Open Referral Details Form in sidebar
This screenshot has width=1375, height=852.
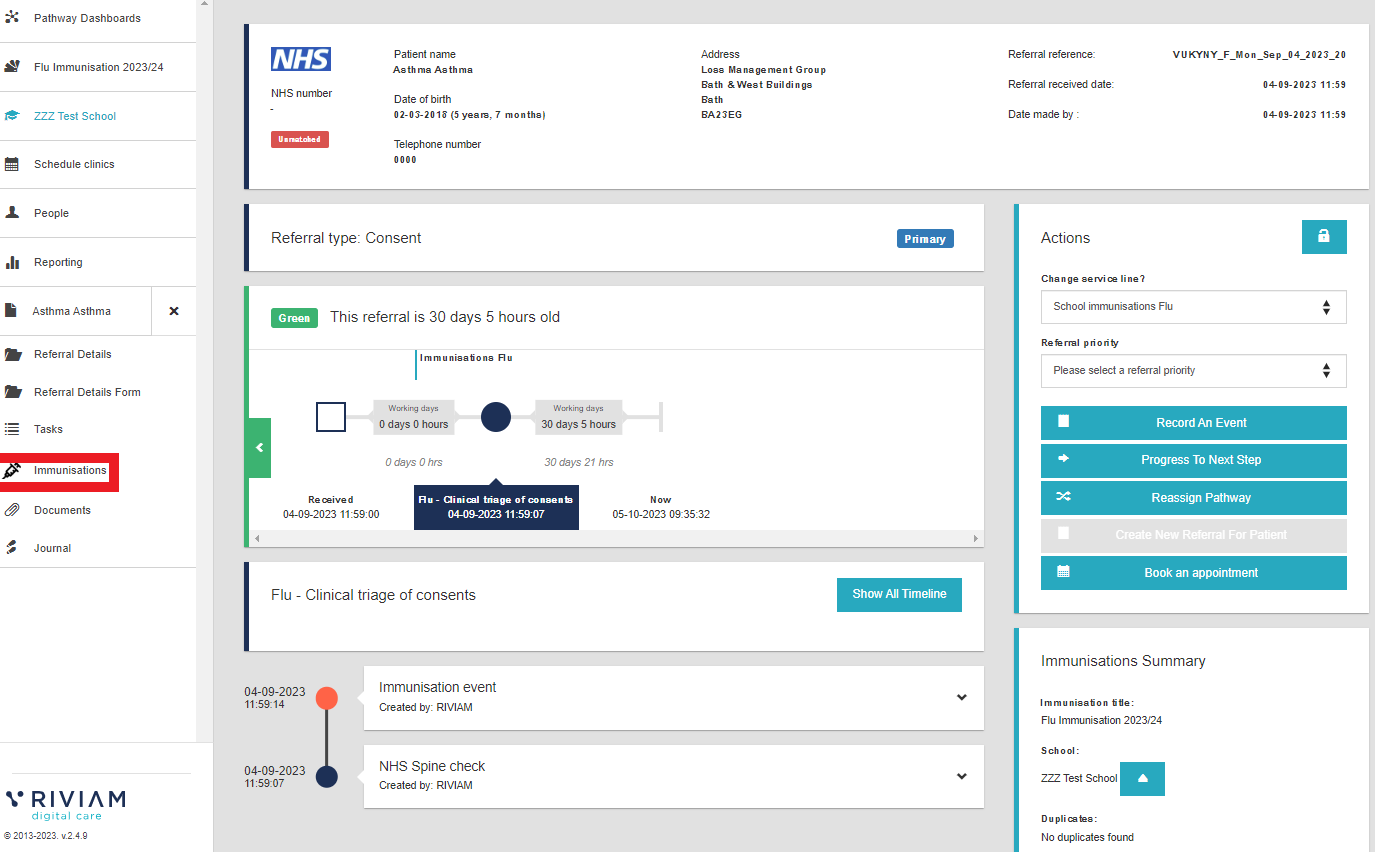click(87, 392)
